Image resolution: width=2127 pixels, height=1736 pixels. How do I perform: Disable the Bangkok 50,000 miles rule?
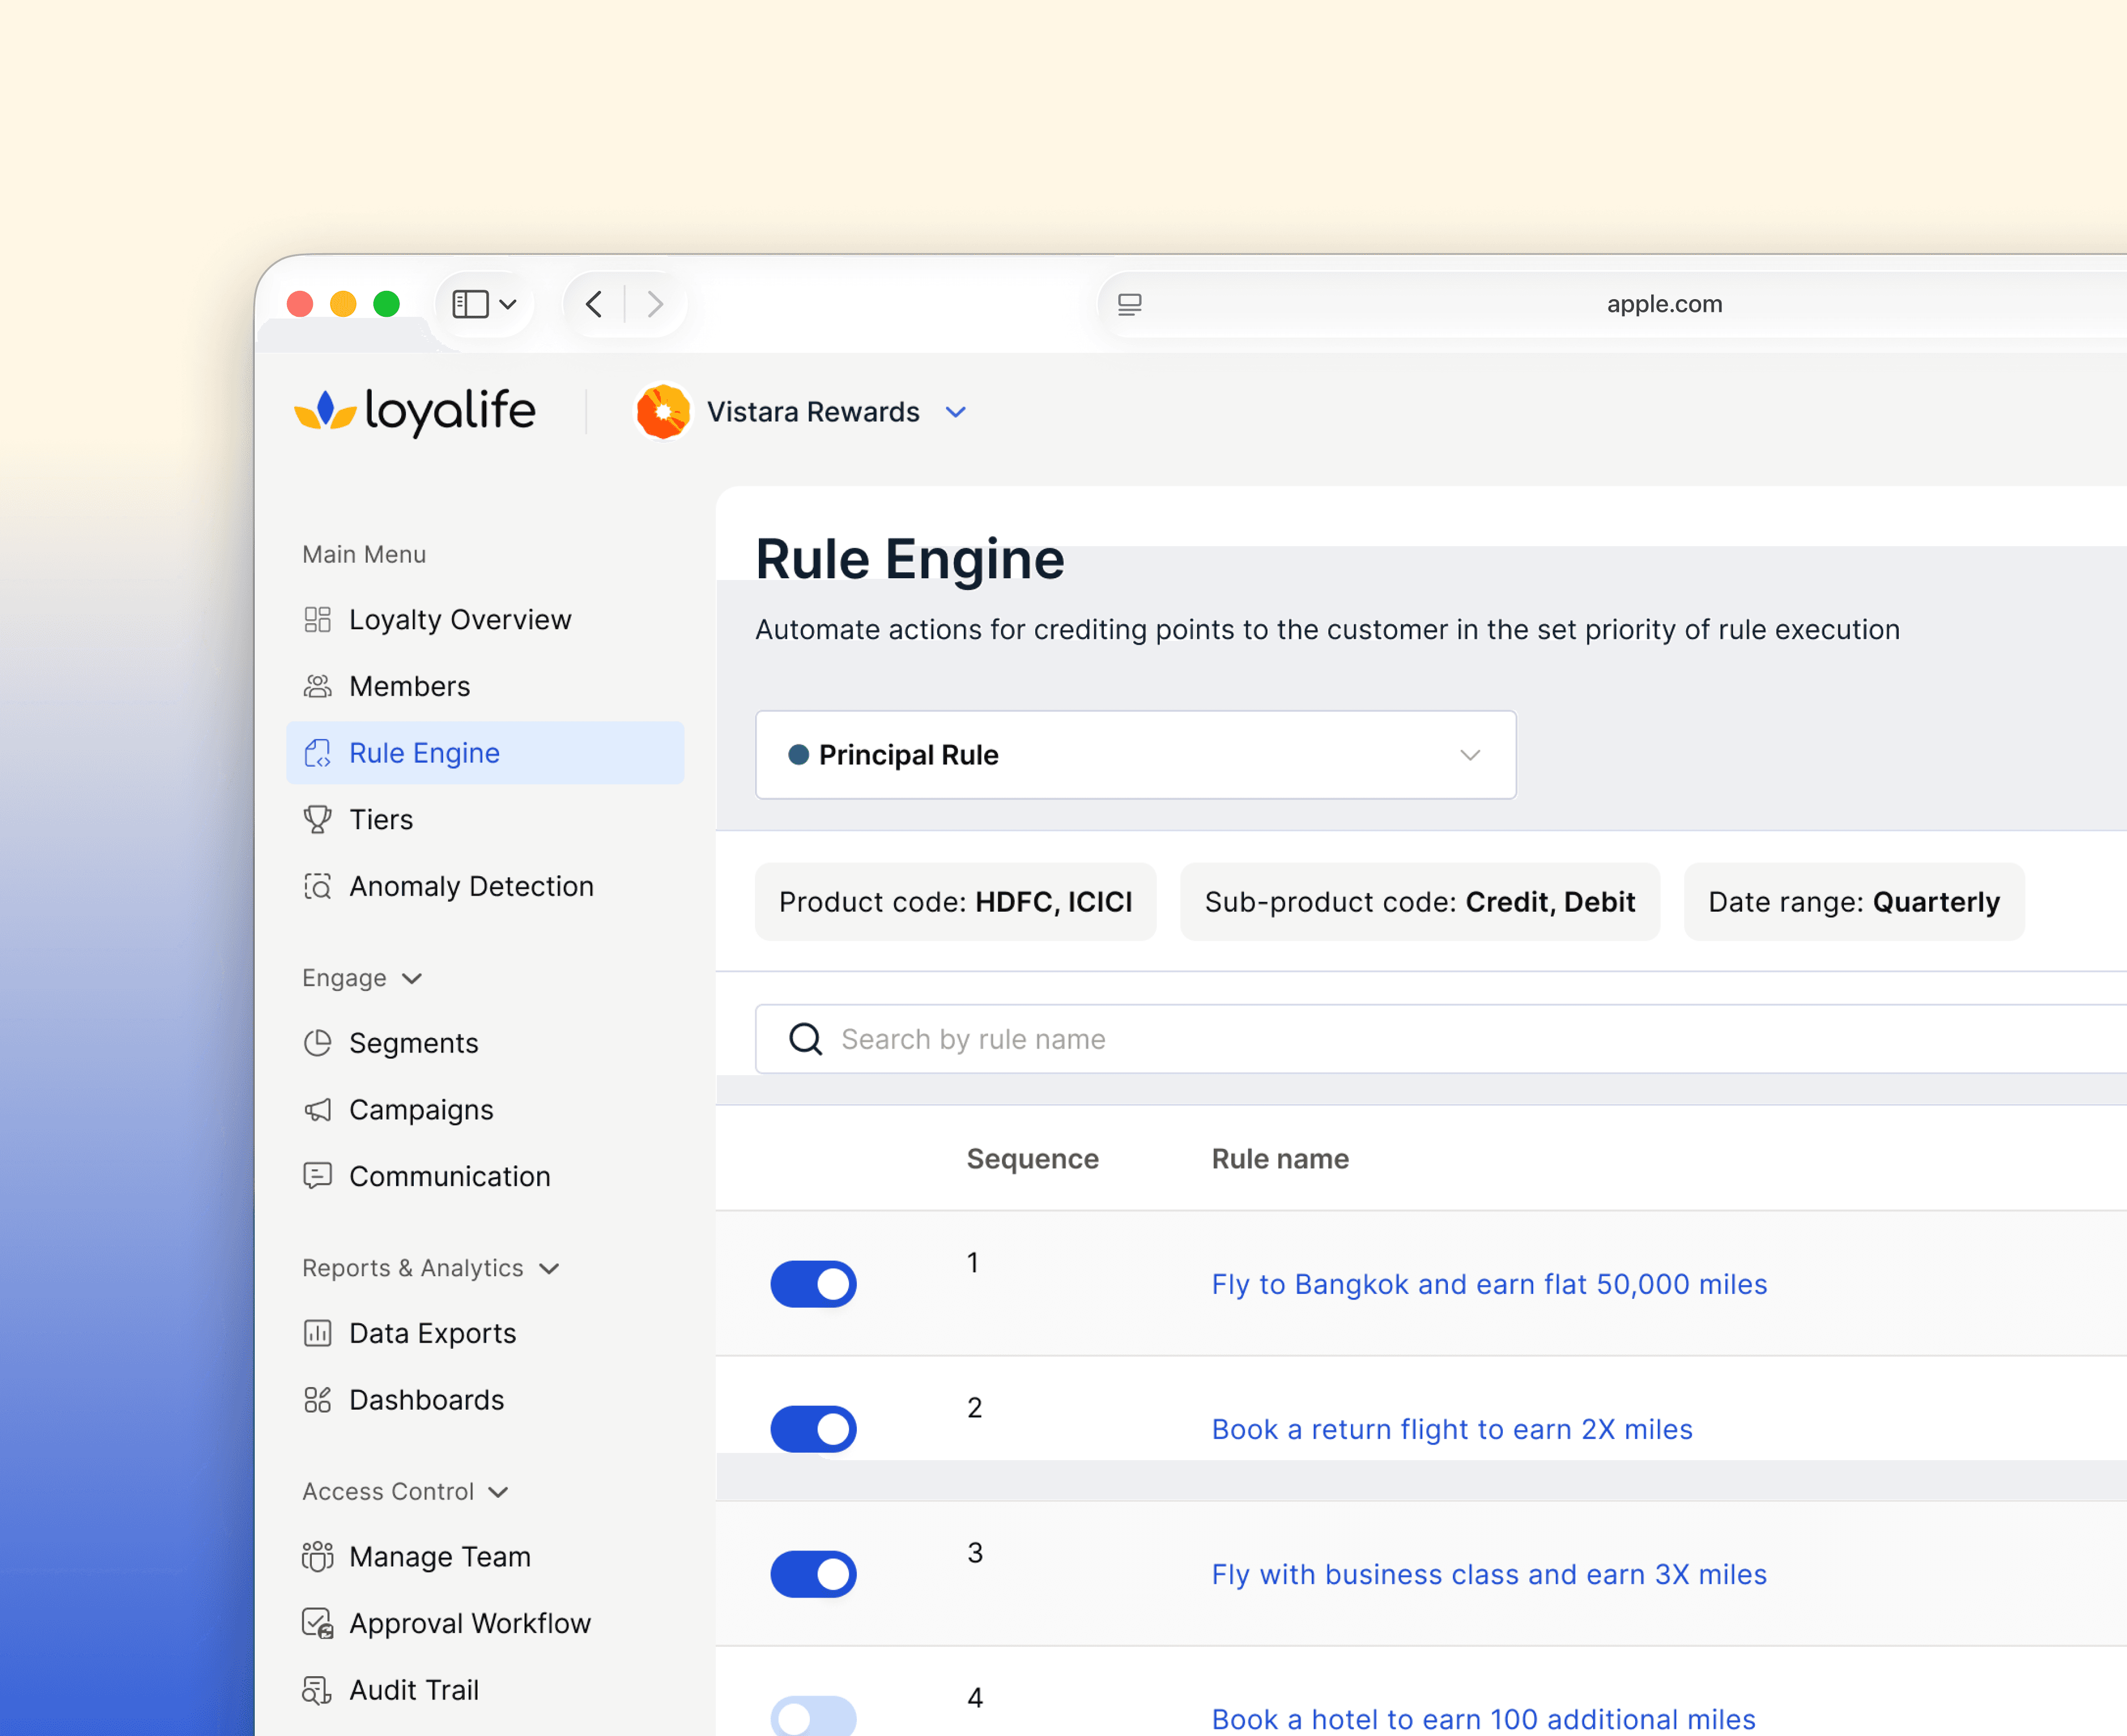(x=813, y=1284)
